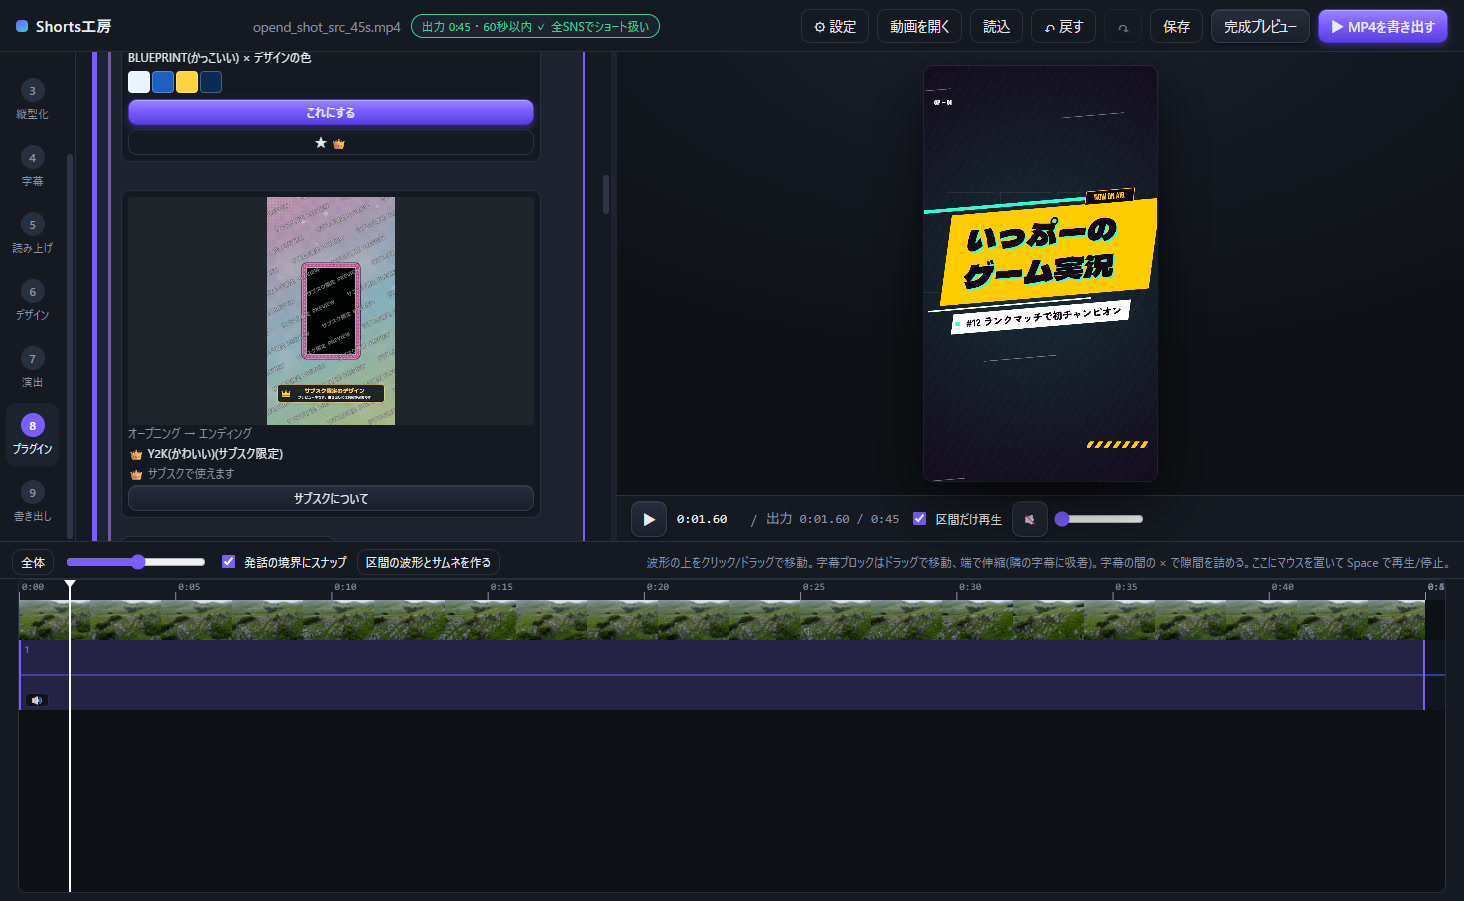
Task: Go to step 4 字幕
Action: [x=32, y=167]
